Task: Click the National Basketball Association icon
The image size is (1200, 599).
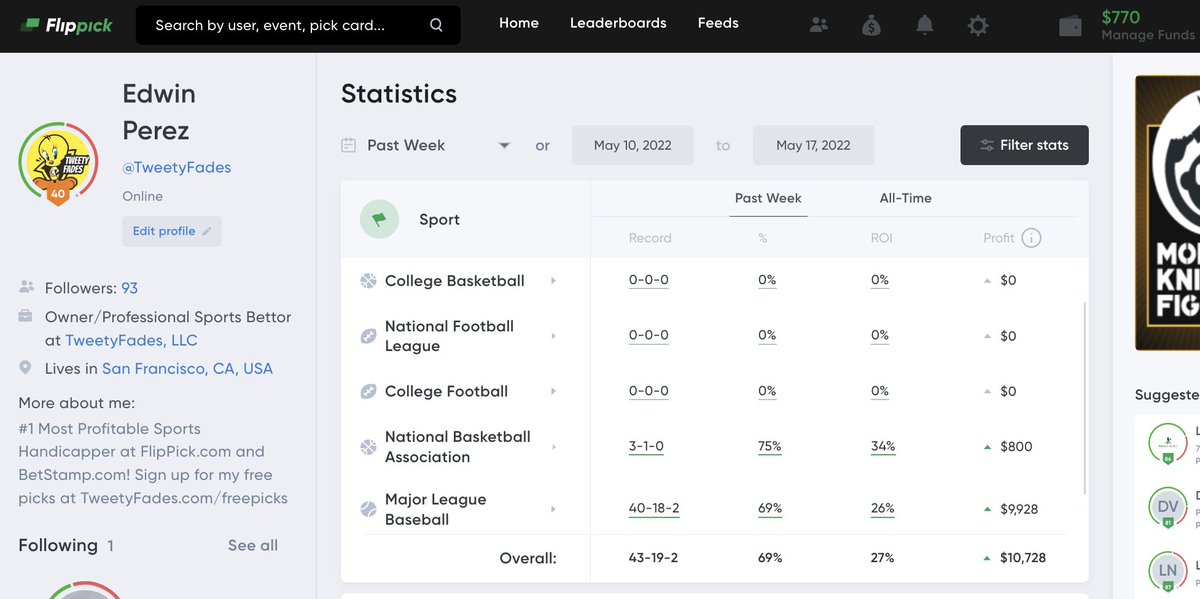Action: 368,446
